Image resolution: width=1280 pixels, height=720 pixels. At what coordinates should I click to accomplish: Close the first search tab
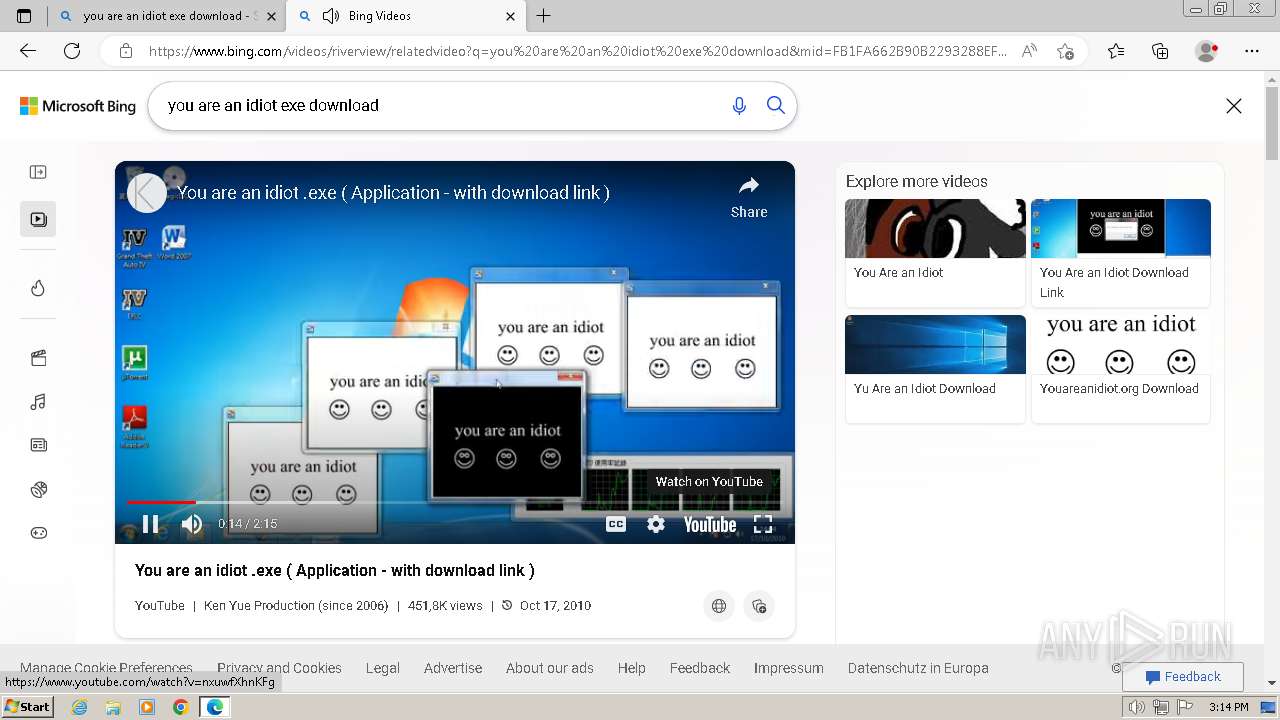pos(271,16)
